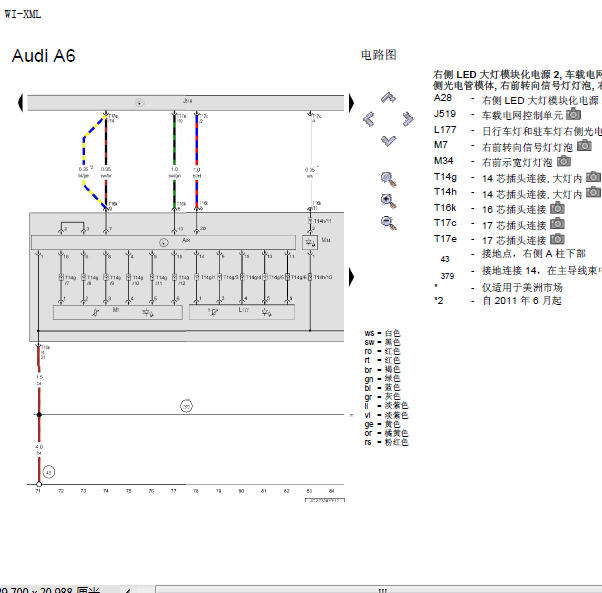Click the '379' ground connection legend row
This screenshot has height=593, width=602.
click(521, 272)
